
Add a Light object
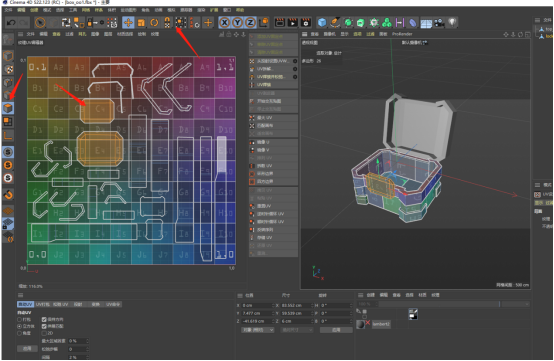[452, 23]
